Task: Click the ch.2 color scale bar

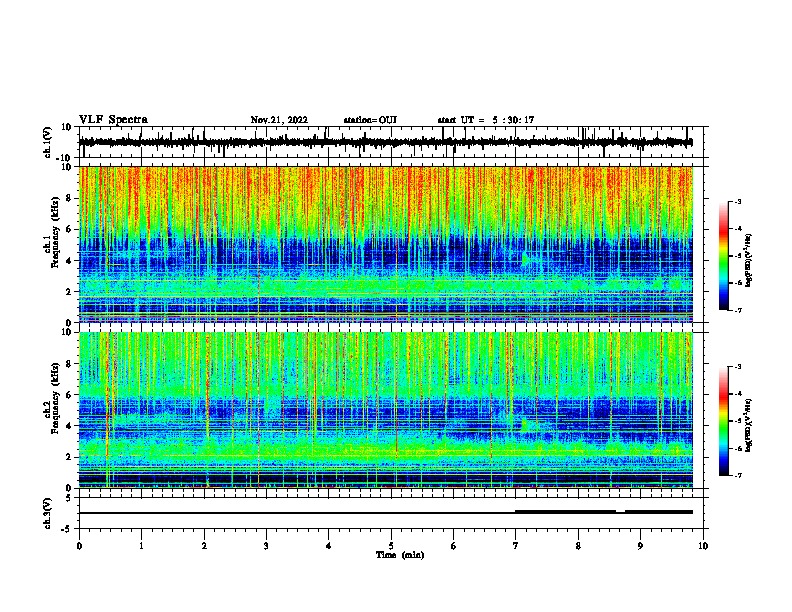Action: point(723,421)
